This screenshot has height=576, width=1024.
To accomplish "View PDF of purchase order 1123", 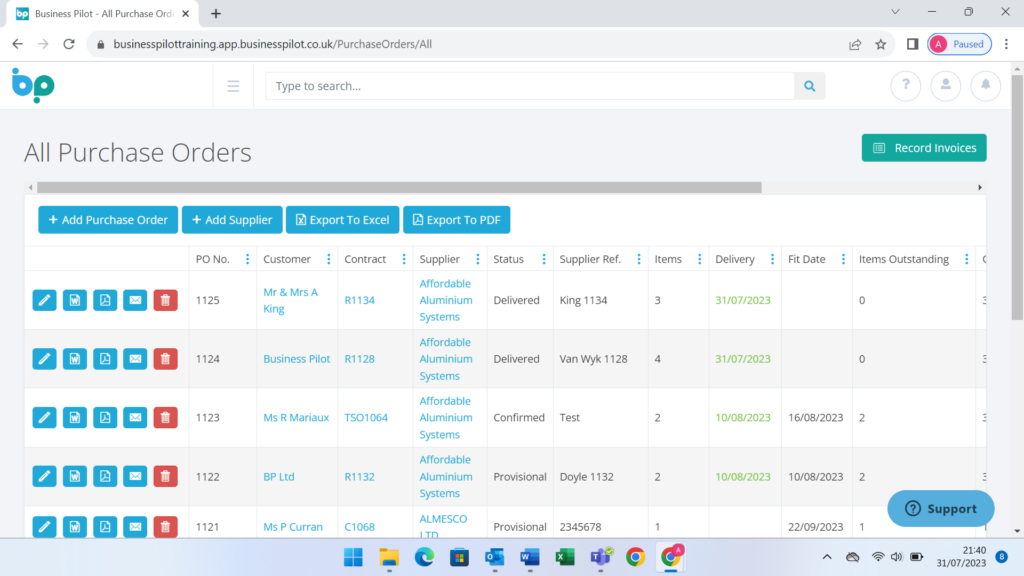I will click(x=105, y=417).
